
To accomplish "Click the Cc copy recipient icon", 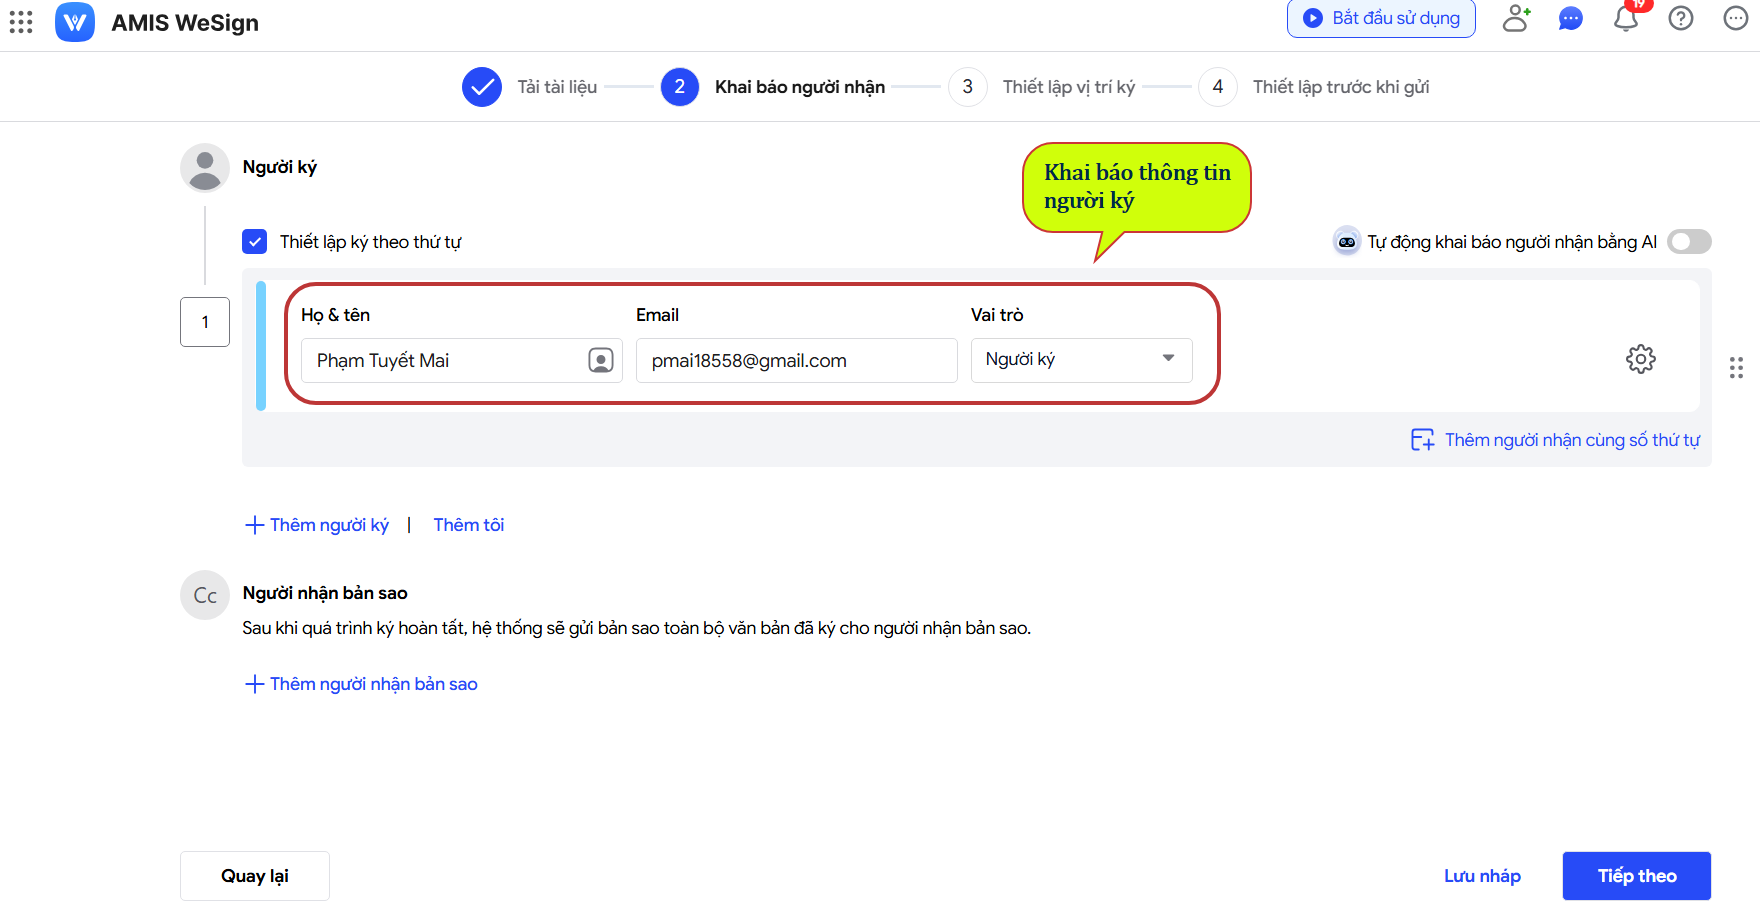I will [x=205, y=595].
